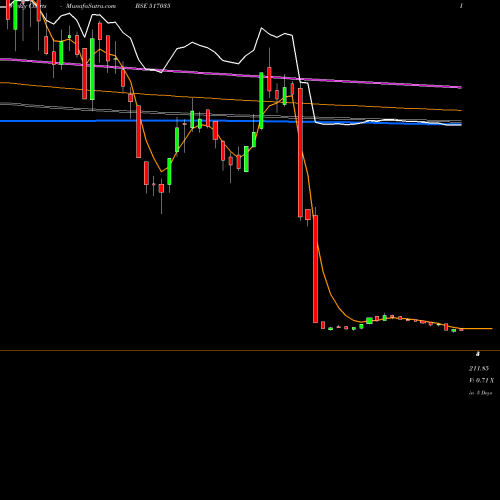Click the Days label below the volume
This screenshot has height=500, width=500.
click(x=480, y=393)
